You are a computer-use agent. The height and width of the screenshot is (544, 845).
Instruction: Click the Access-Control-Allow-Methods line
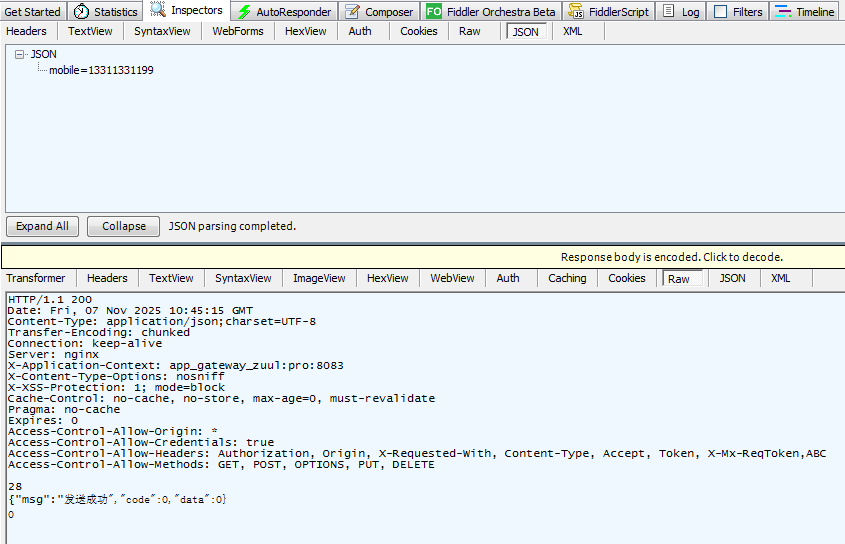point(221,464)
